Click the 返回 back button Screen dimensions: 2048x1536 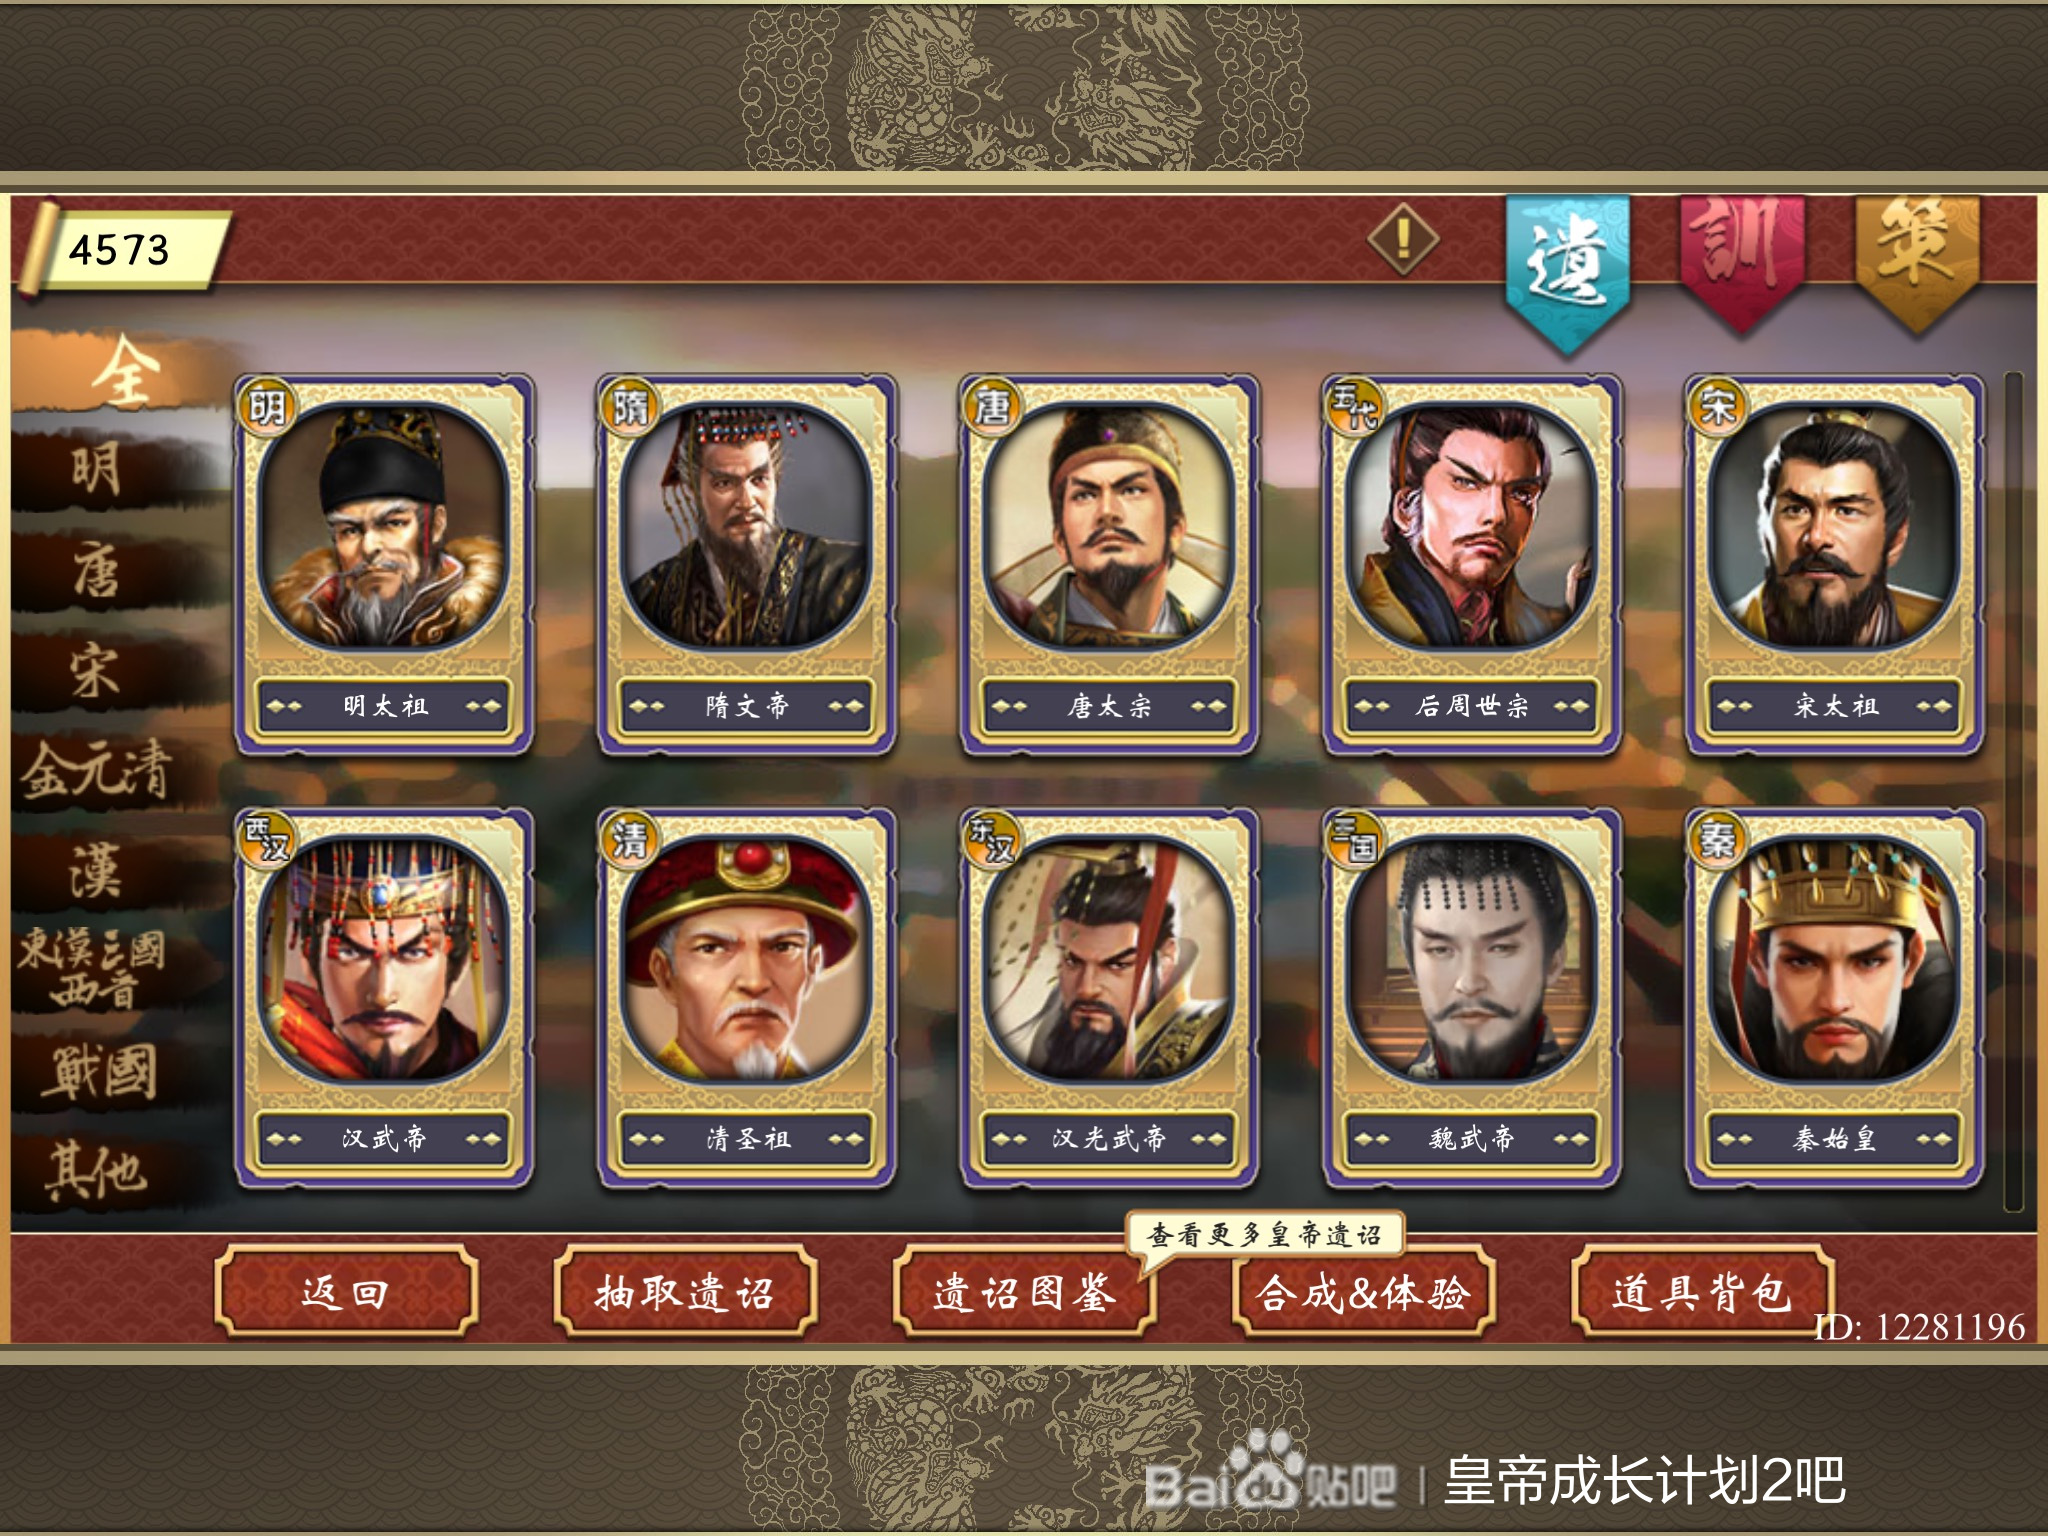pos(345,1292)
